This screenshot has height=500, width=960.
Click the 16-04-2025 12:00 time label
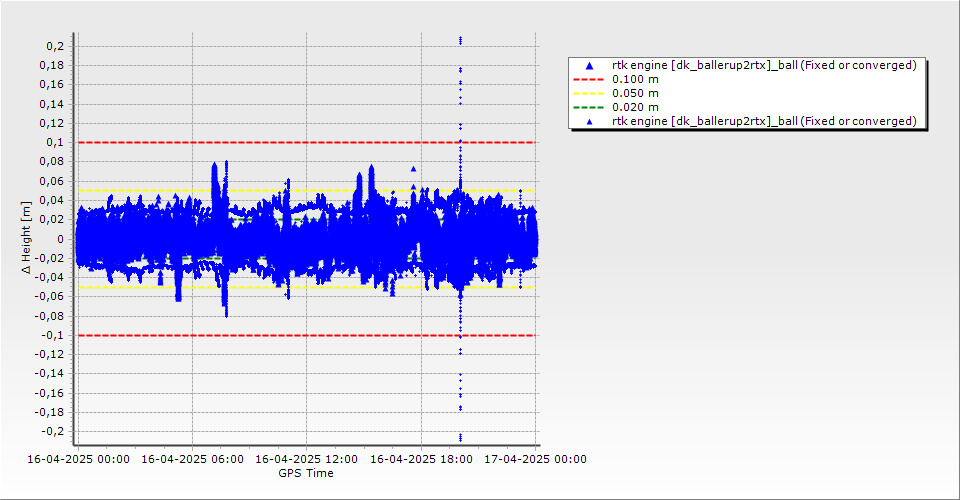click(306, 459)
